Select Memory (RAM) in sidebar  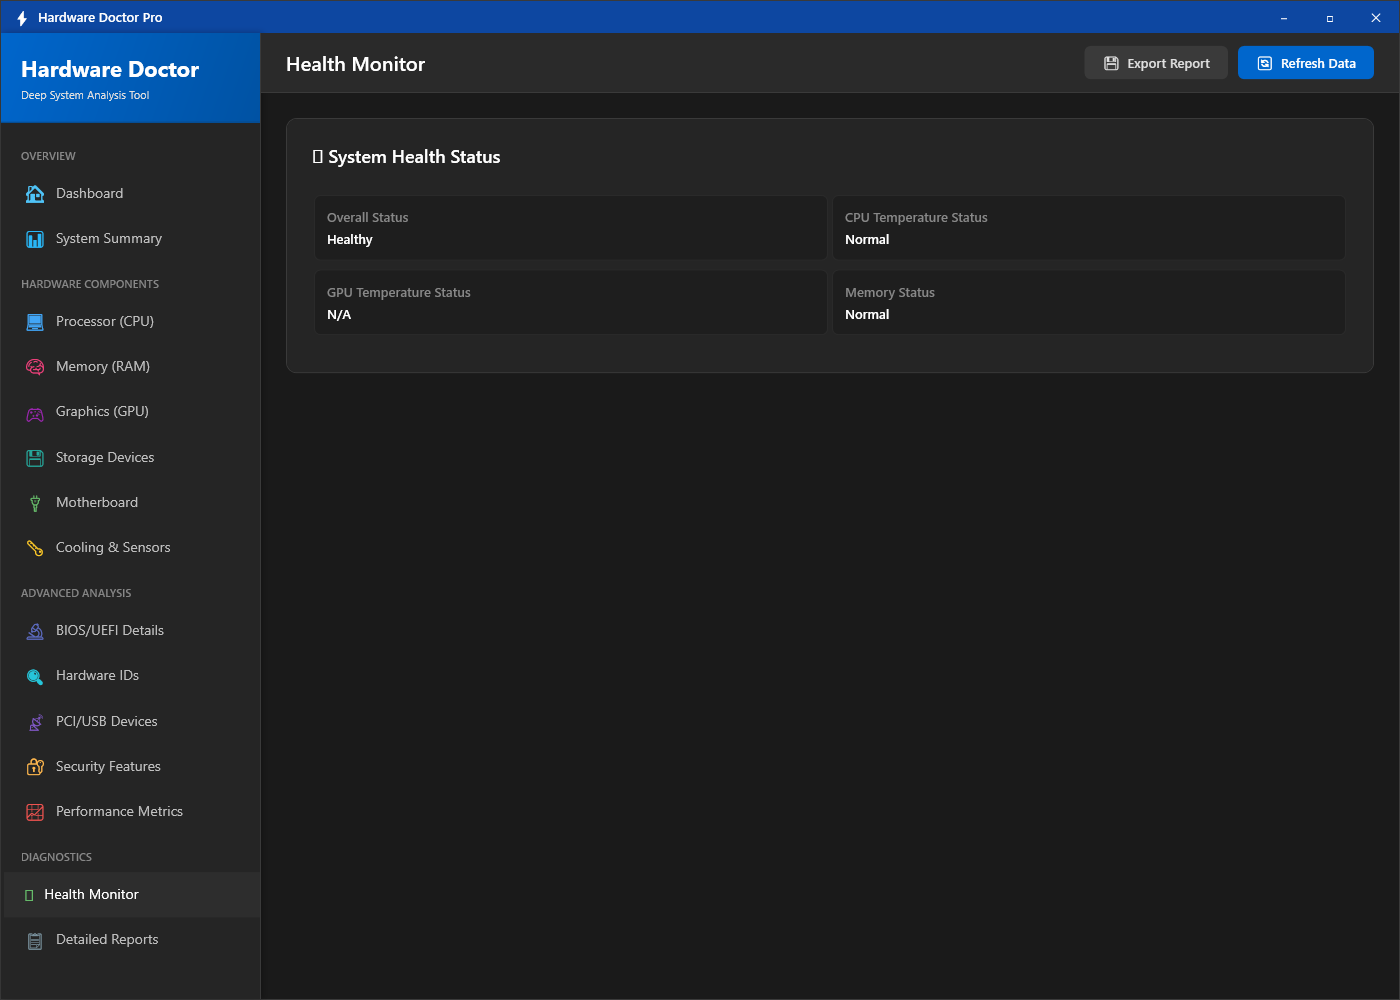coord(132,367)
